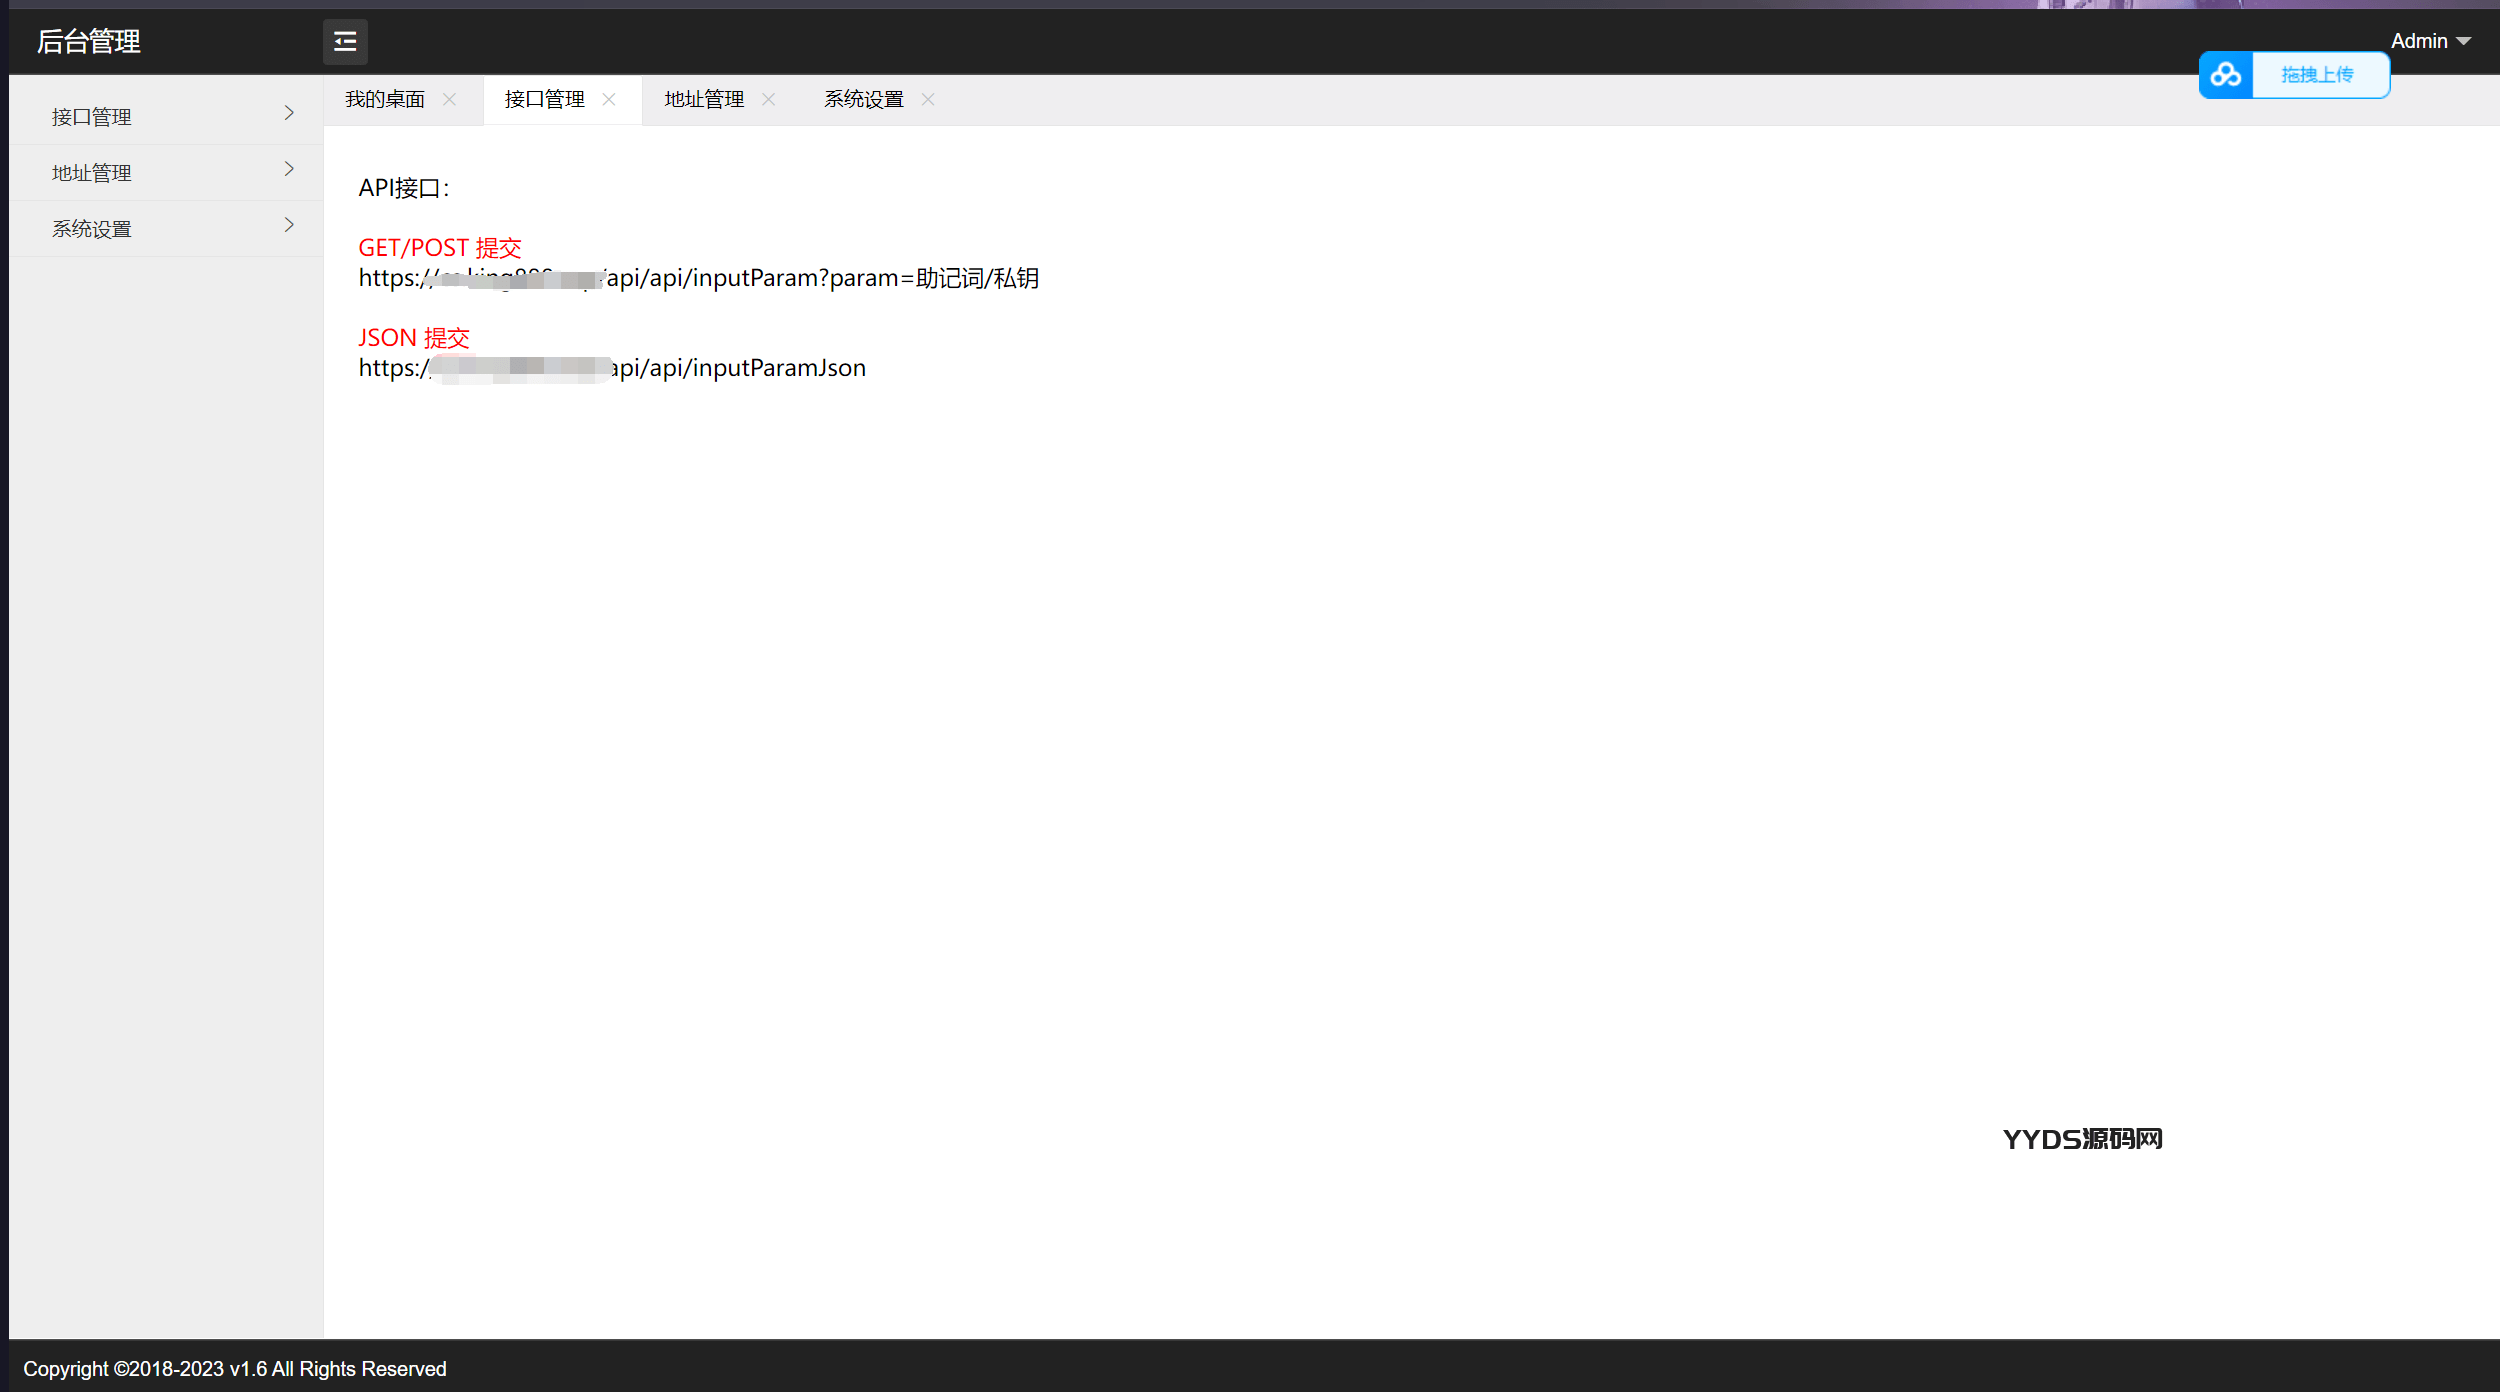Click the cloud upload icon
Viewport: 2500px width, 1392px height.
(2225, 75)
